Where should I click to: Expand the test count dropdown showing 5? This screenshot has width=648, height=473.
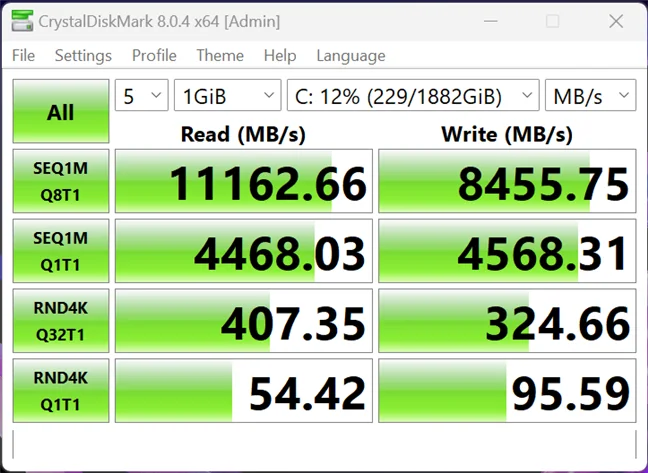pos(142,95)
